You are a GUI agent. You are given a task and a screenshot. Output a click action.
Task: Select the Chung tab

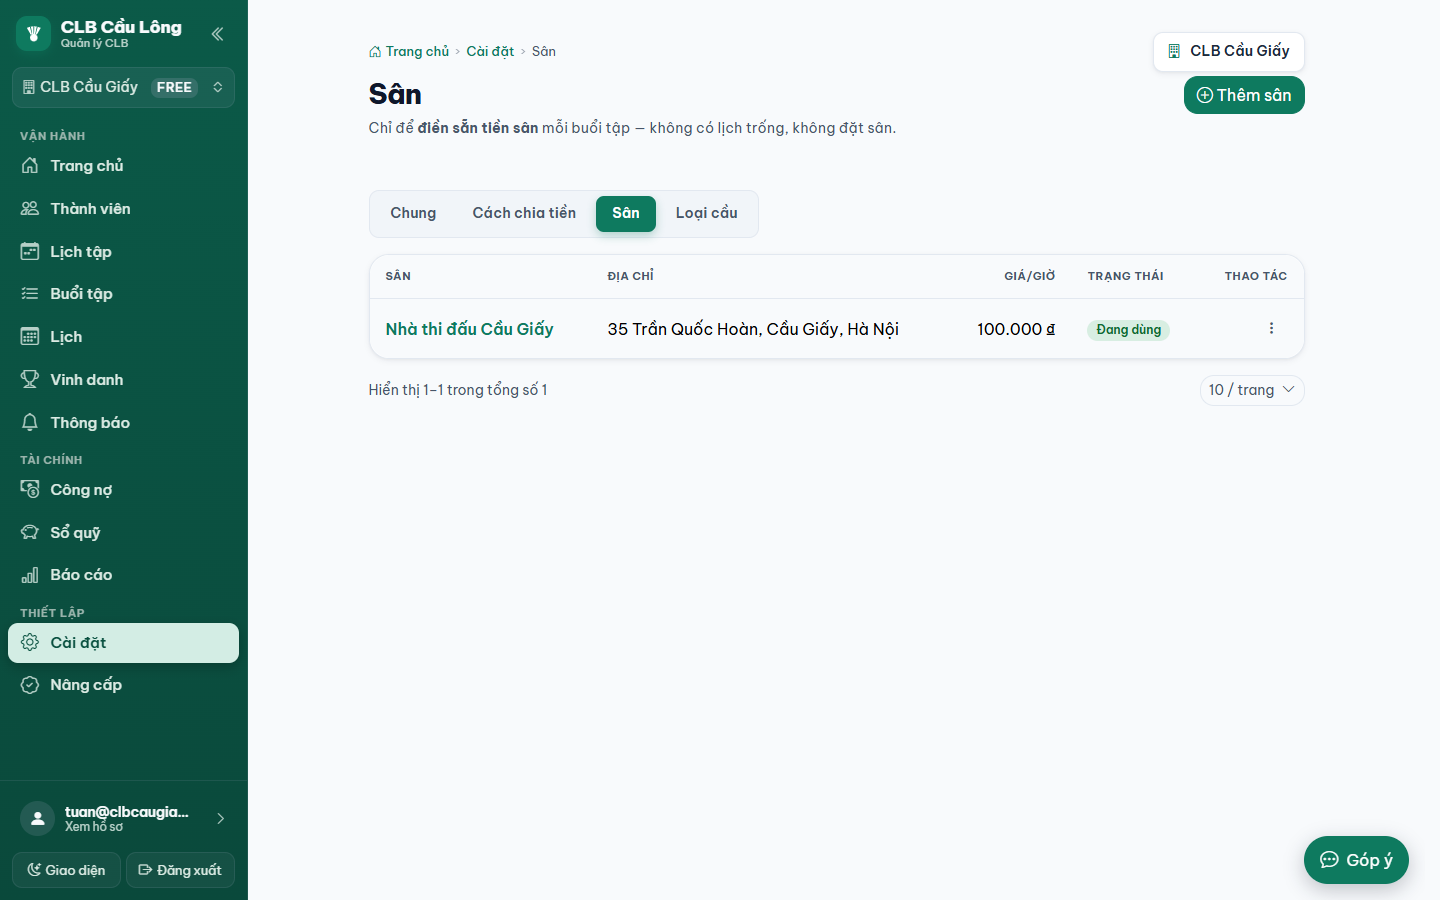coord(413,213)
